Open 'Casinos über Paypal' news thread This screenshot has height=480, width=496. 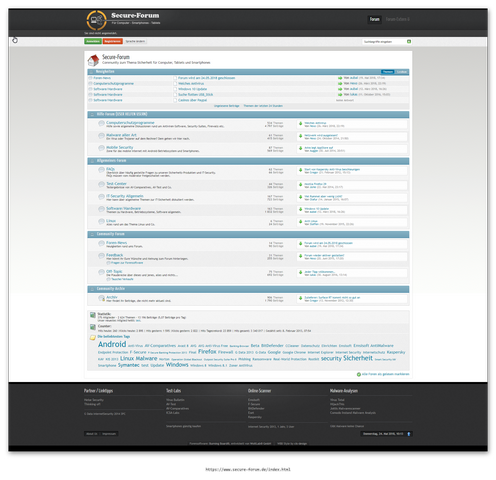coord(192,100)
